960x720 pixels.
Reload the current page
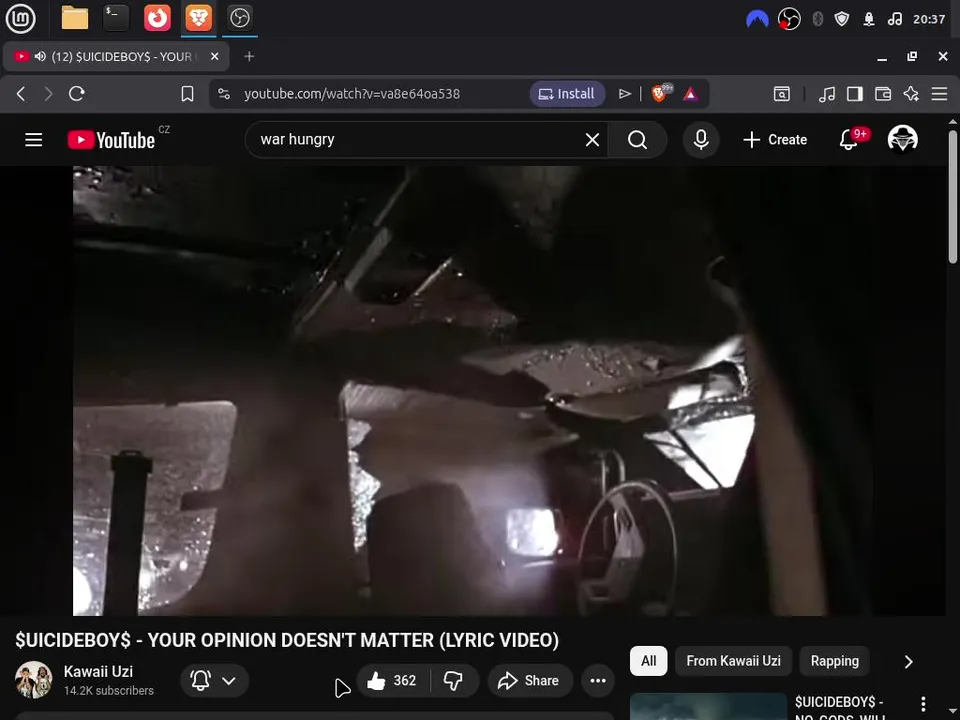77,94
